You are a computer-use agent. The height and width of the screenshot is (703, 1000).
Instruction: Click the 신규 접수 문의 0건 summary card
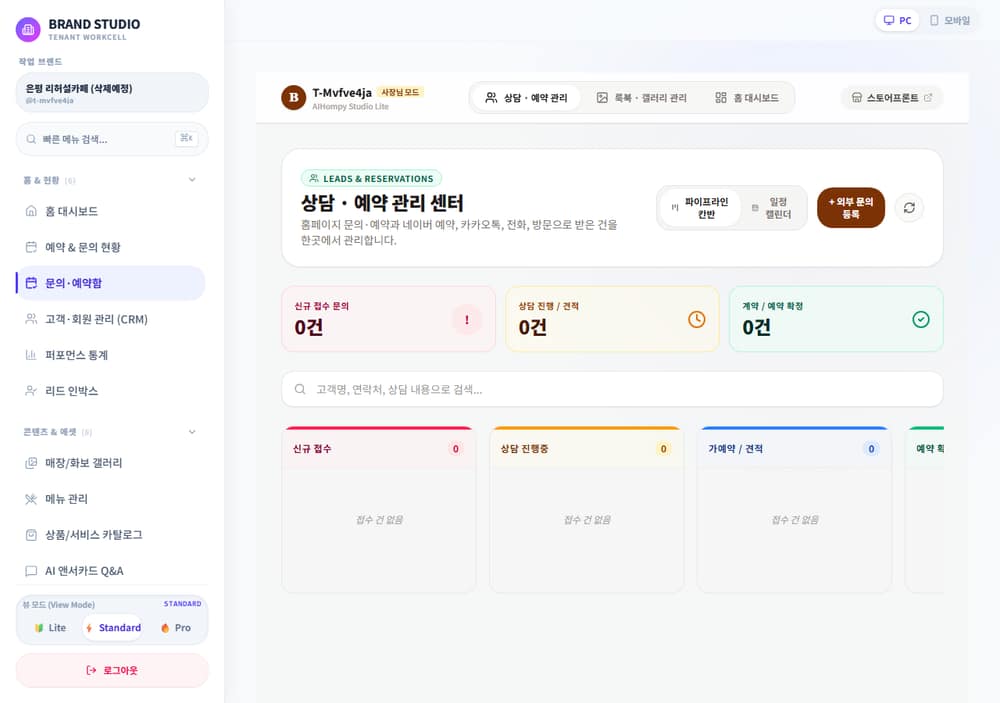(x=388, y=319)
